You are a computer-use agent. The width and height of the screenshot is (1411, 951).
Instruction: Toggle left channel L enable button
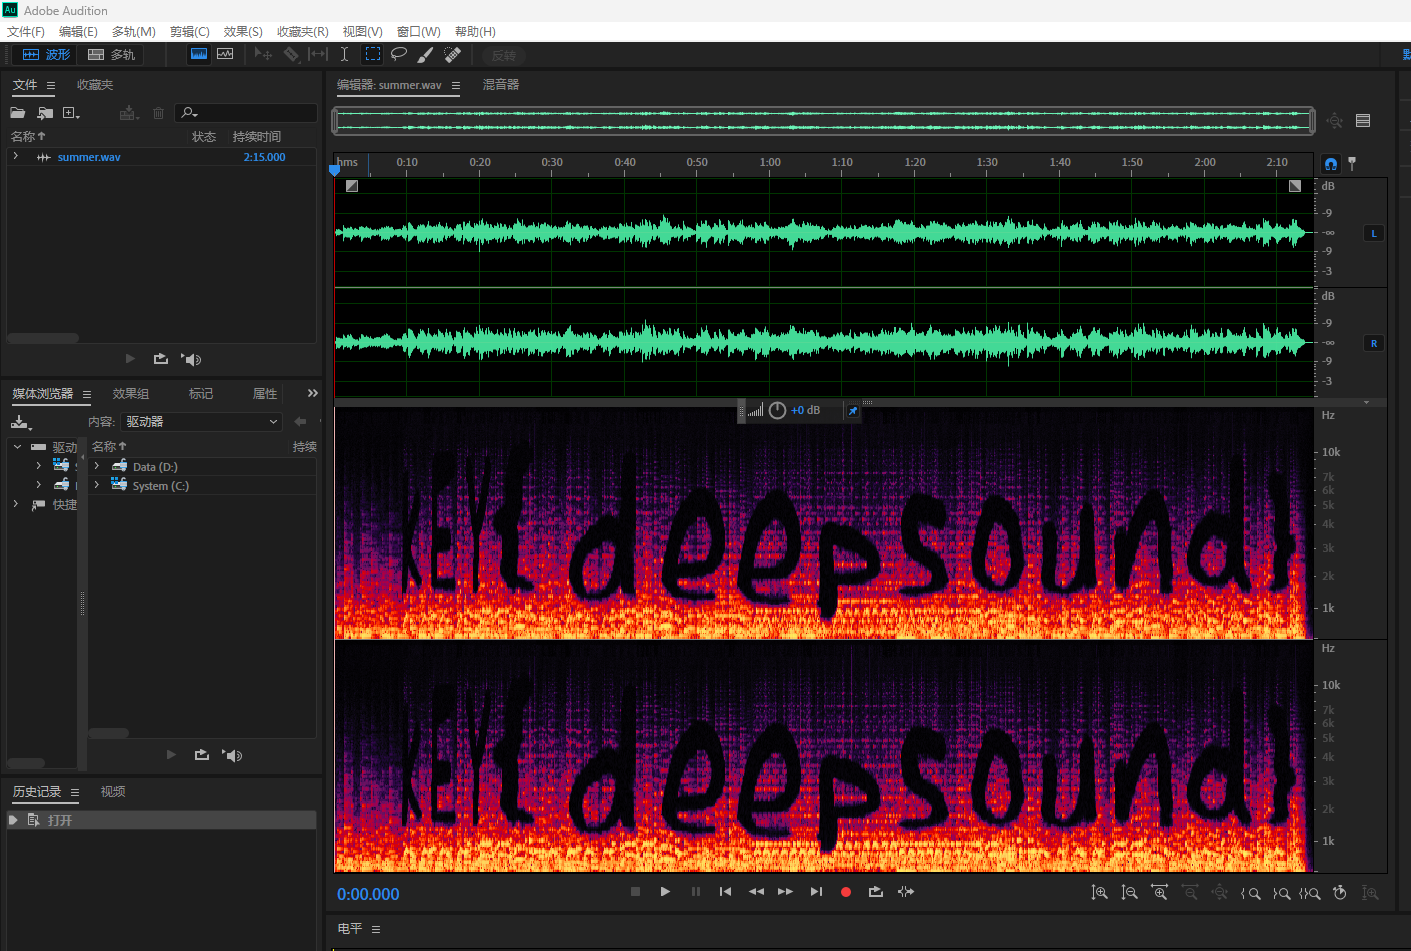click(x=1374, y=233)
